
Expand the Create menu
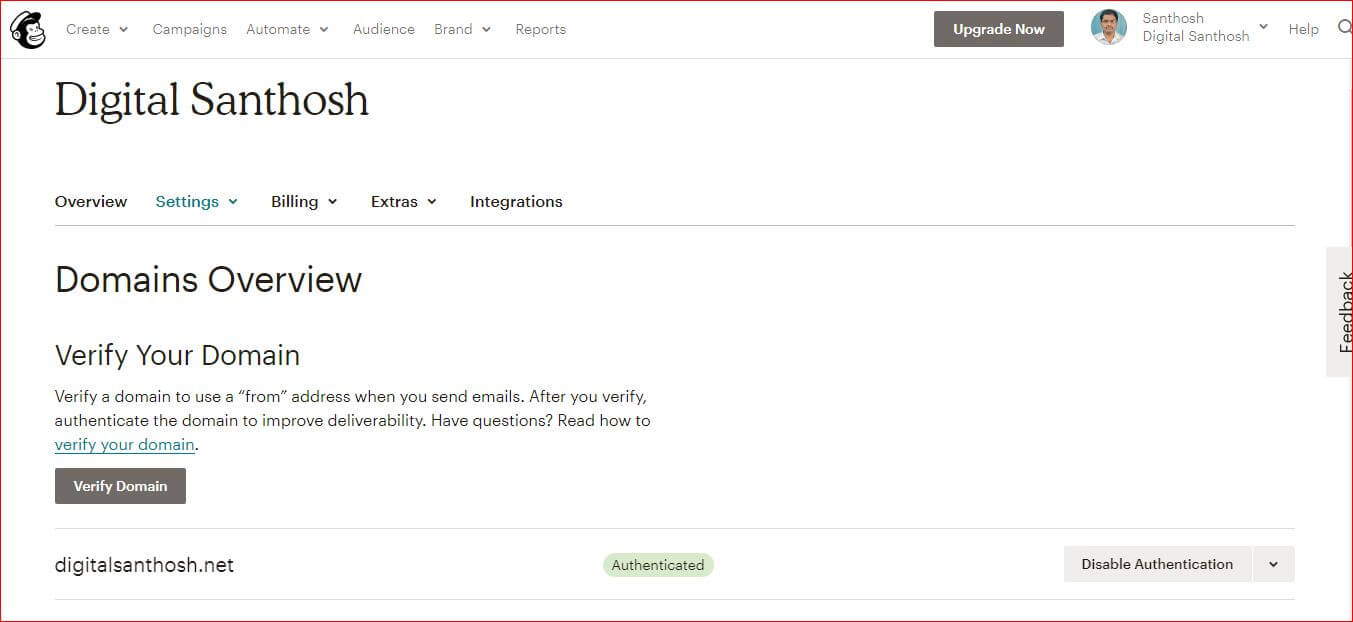click(97, 29)
